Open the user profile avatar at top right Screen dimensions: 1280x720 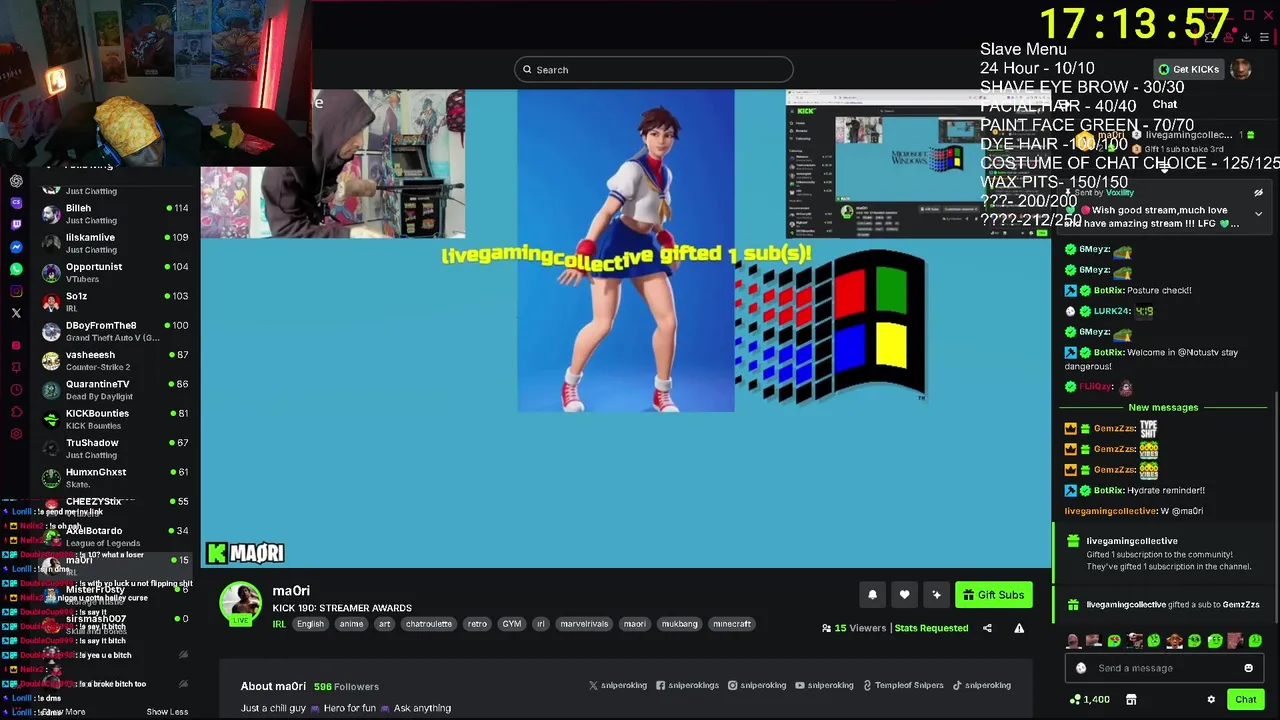point(1241,69)
